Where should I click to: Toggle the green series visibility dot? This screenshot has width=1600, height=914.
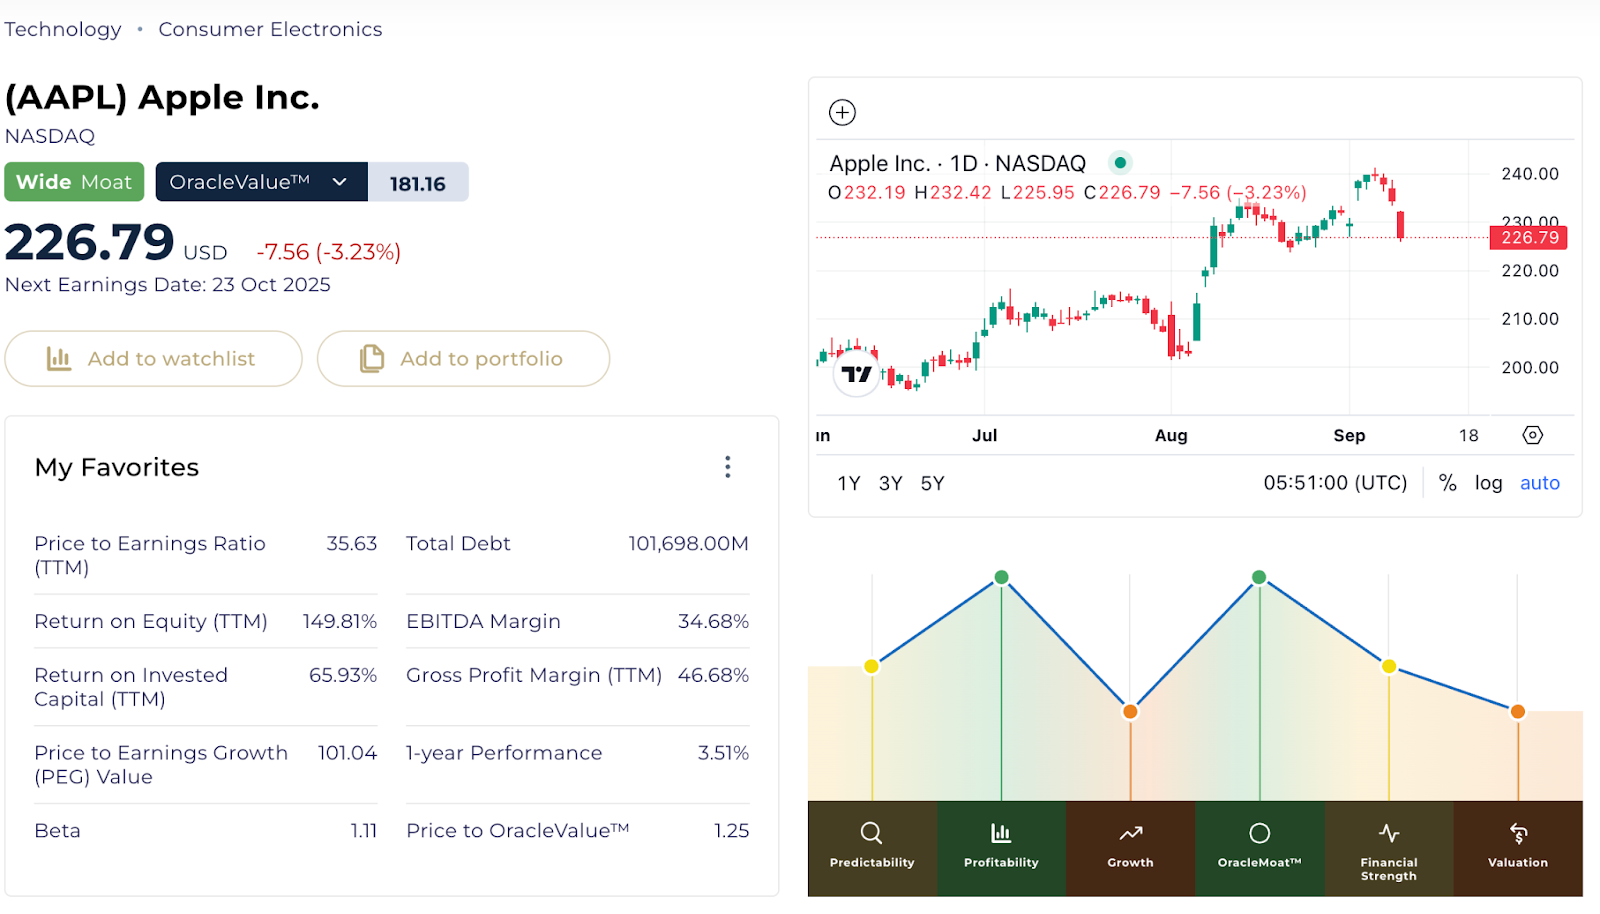coord(1120,161)
